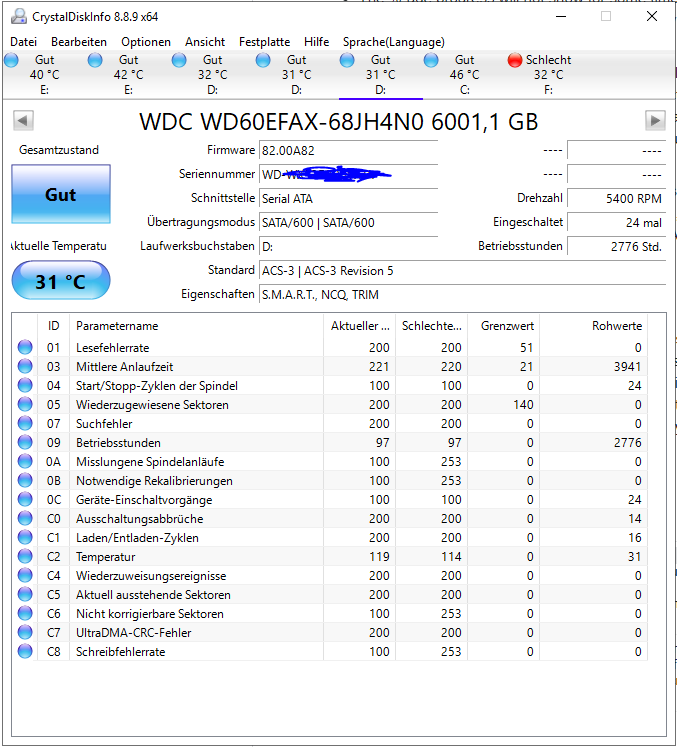Open the Bearbeiten menu

79,42
